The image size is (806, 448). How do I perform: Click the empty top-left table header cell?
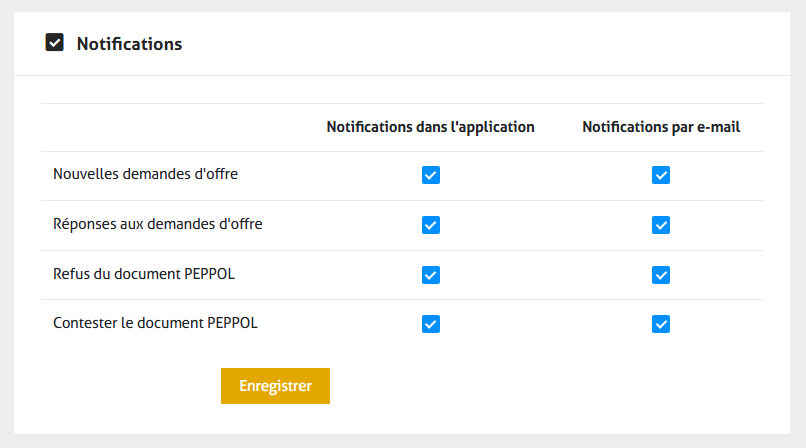[x=170, y=128]
